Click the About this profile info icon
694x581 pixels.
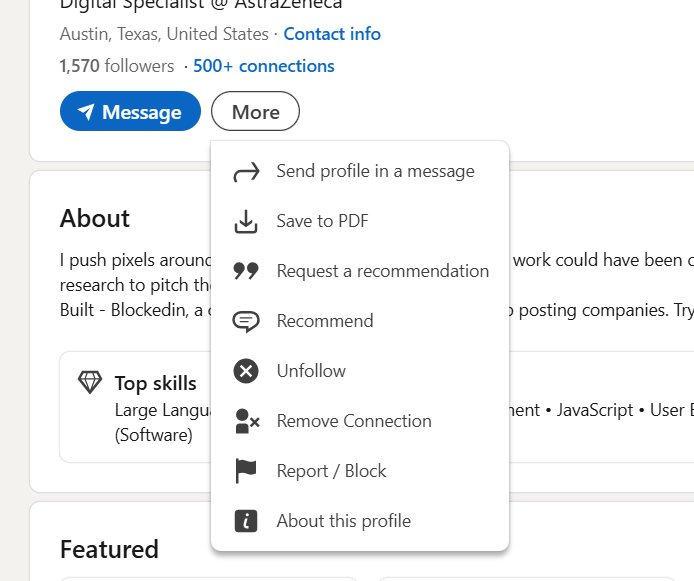246,521
